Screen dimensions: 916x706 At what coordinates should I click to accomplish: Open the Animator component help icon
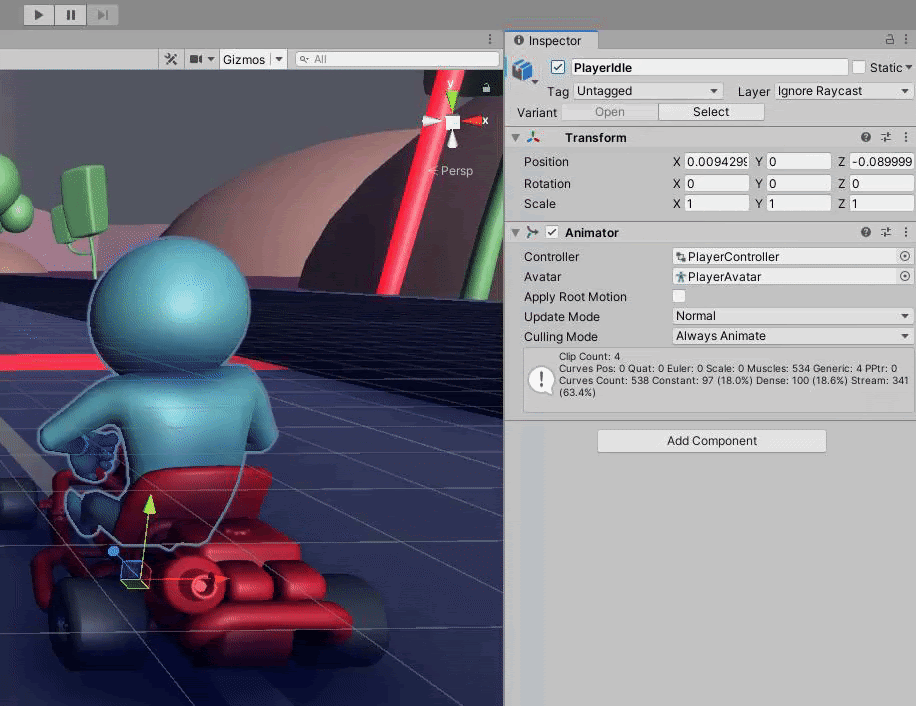(x=866, y=232)
